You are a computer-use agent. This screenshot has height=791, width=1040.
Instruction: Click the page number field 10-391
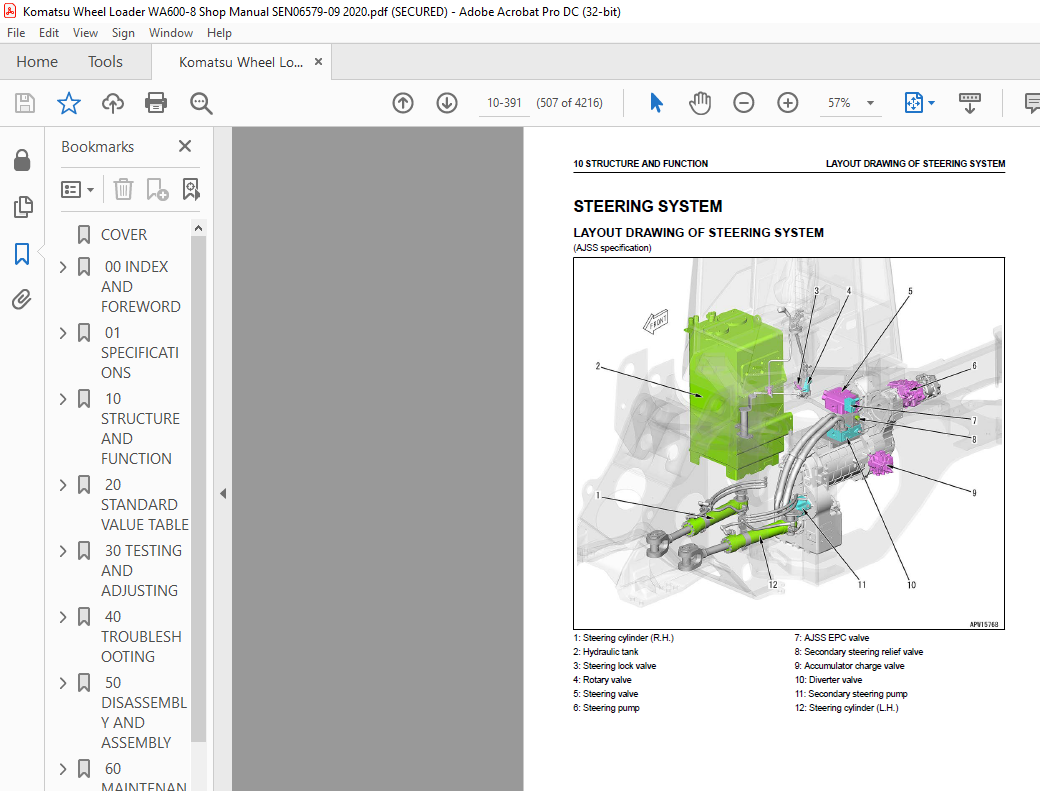pyautogui.click(x=504, y=103)
